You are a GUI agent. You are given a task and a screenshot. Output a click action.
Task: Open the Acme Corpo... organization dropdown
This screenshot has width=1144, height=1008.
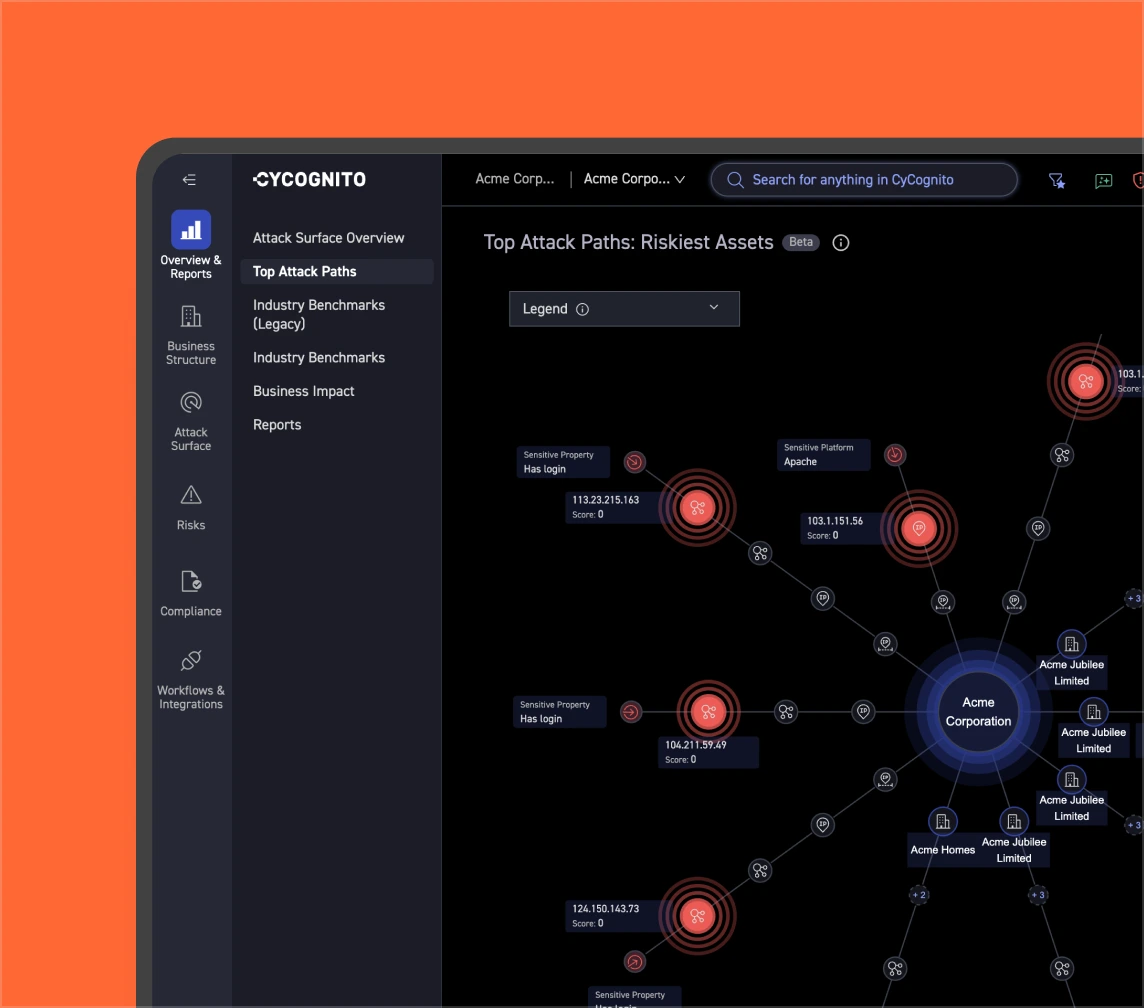coord(634,180)
